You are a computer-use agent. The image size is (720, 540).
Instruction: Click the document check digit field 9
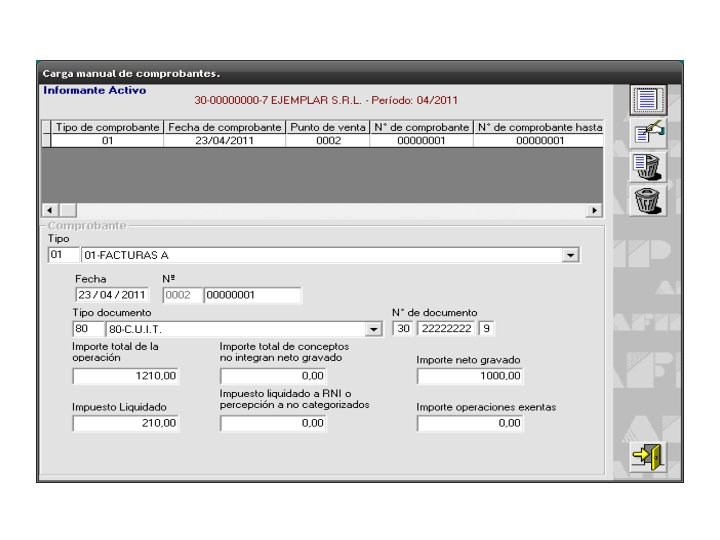click(486, 329)
